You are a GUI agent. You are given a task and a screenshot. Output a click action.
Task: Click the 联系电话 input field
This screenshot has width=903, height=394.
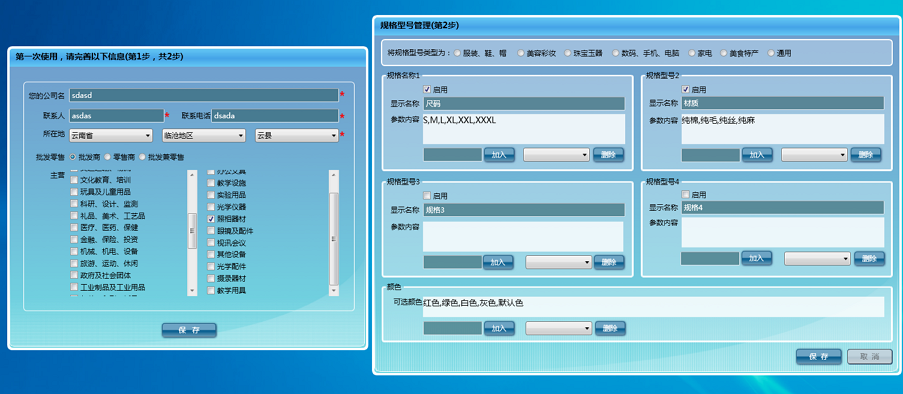(275, 116)
